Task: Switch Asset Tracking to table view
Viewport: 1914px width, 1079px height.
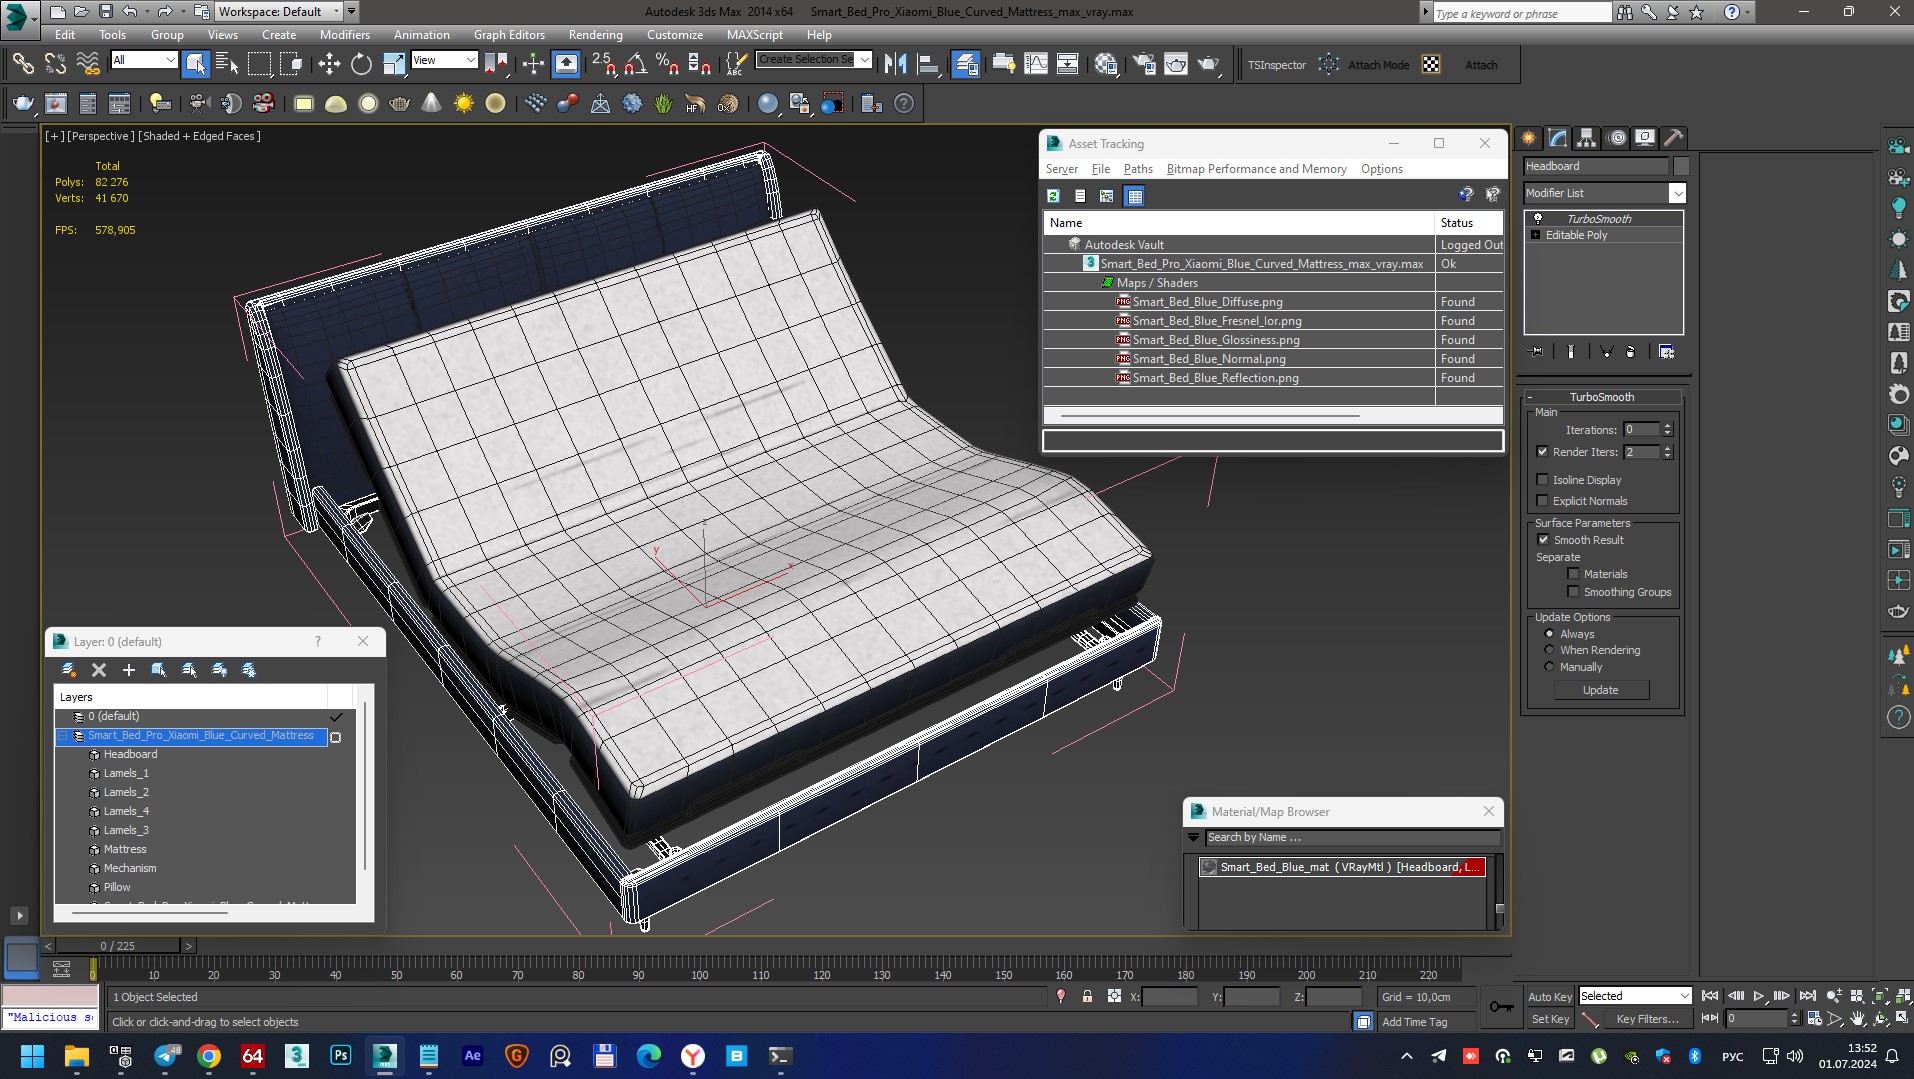Action: (1134, 196)
